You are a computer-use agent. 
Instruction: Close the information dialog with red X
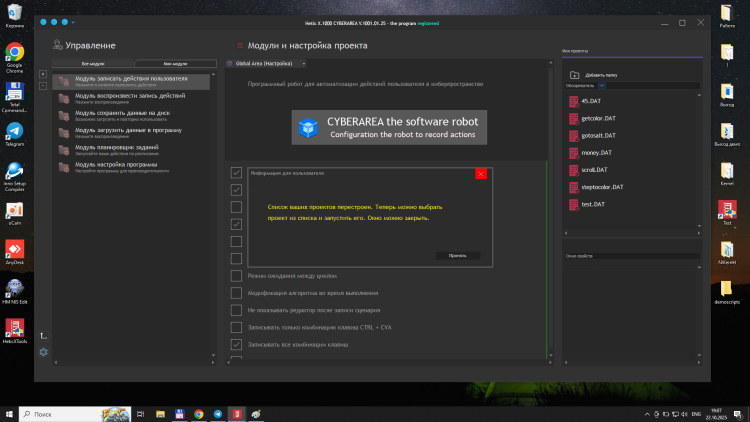coord(481,174)
